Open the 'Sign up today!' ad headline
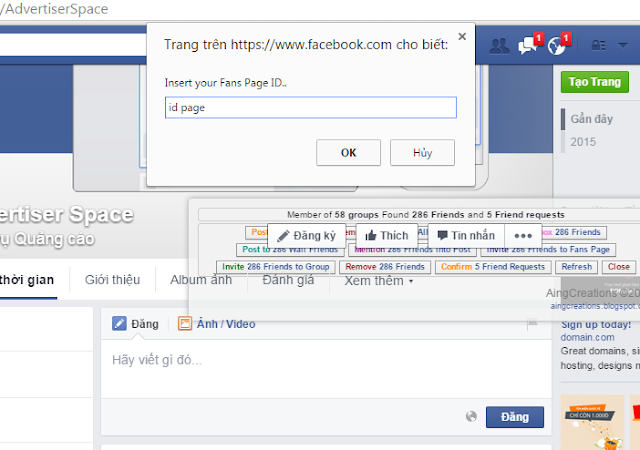The width and height of the screenshot is (640, 450). (x=596, y=325)
